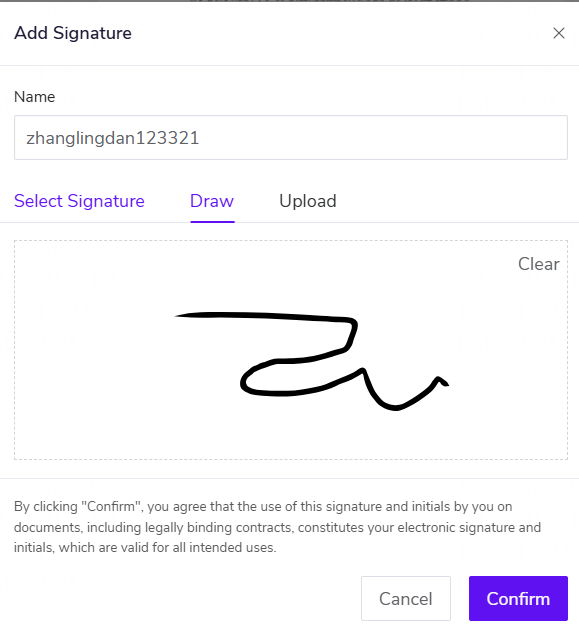579x633 pixels.
Task: Clear the drawn signature
Action: 539,264
